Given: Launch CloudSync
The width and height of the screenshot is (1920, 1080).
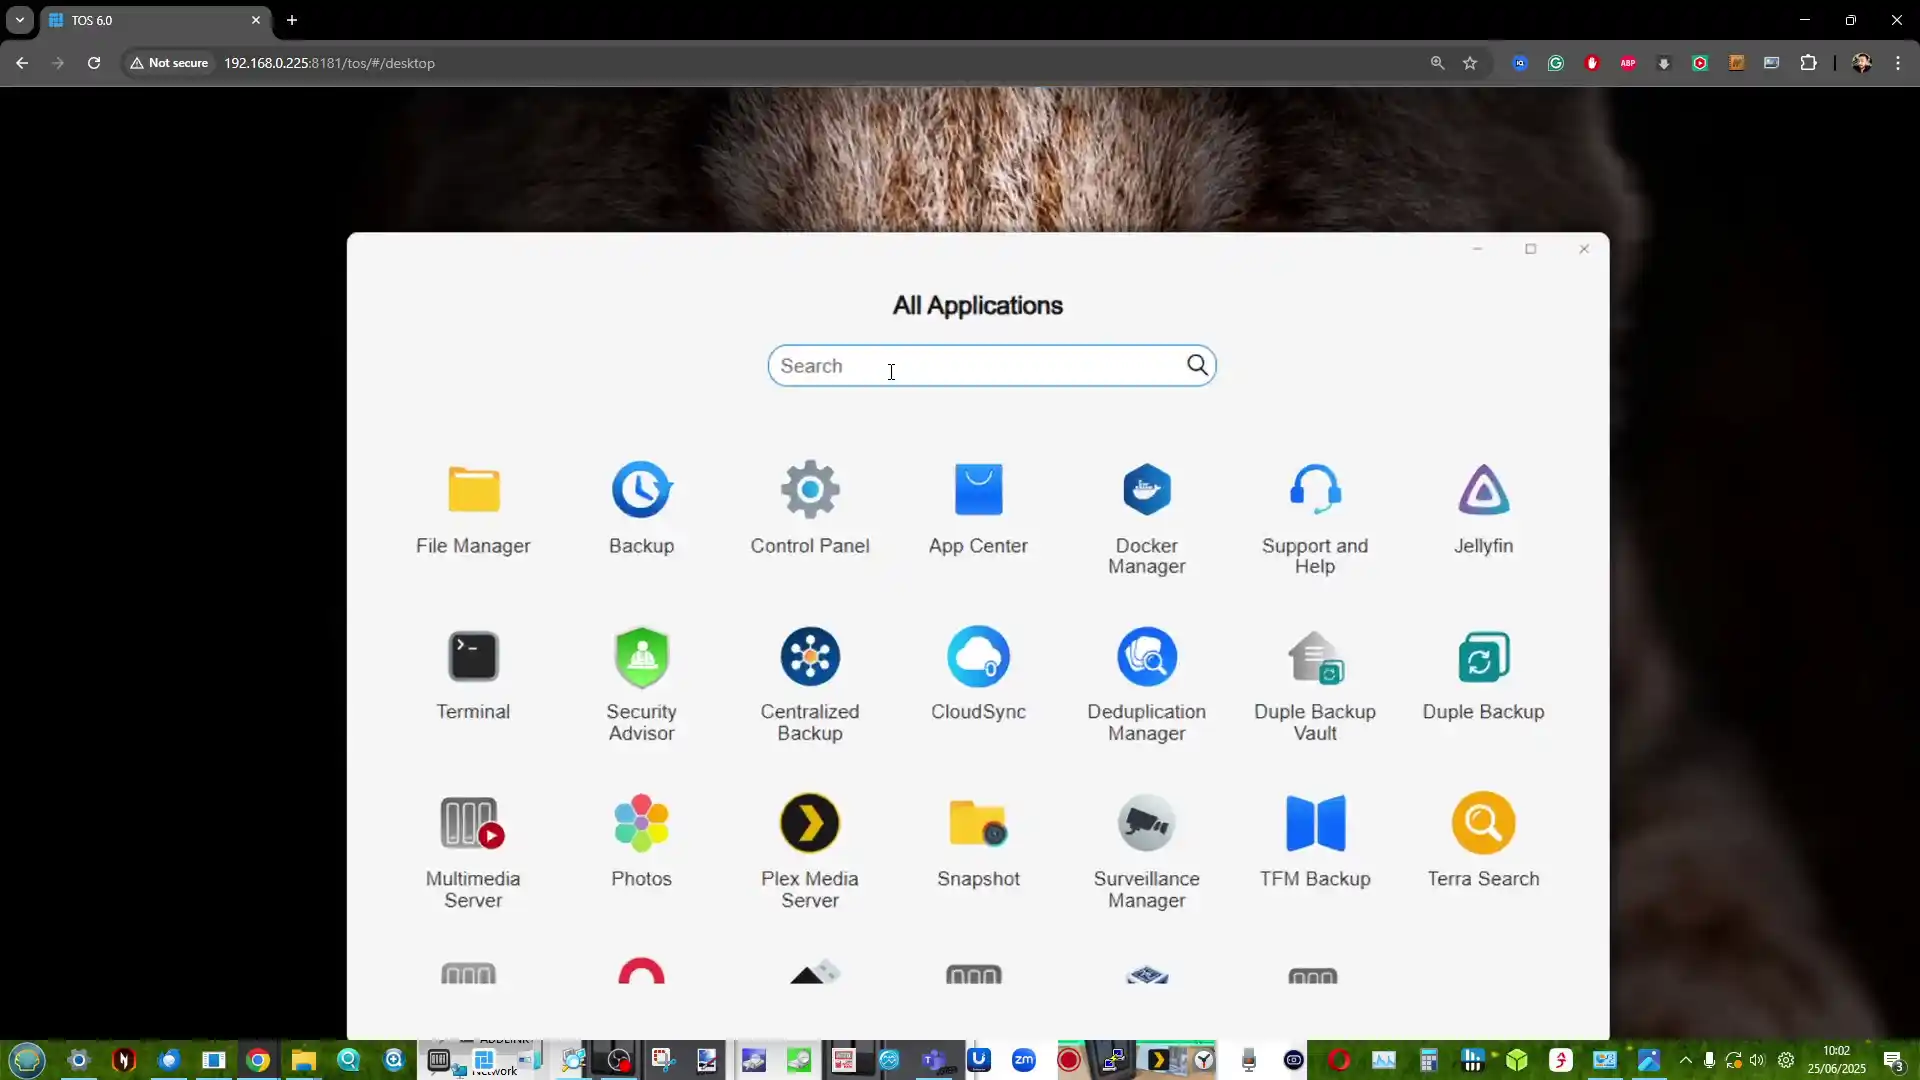Looking at the screenshot, I should [x=978, y=656].
